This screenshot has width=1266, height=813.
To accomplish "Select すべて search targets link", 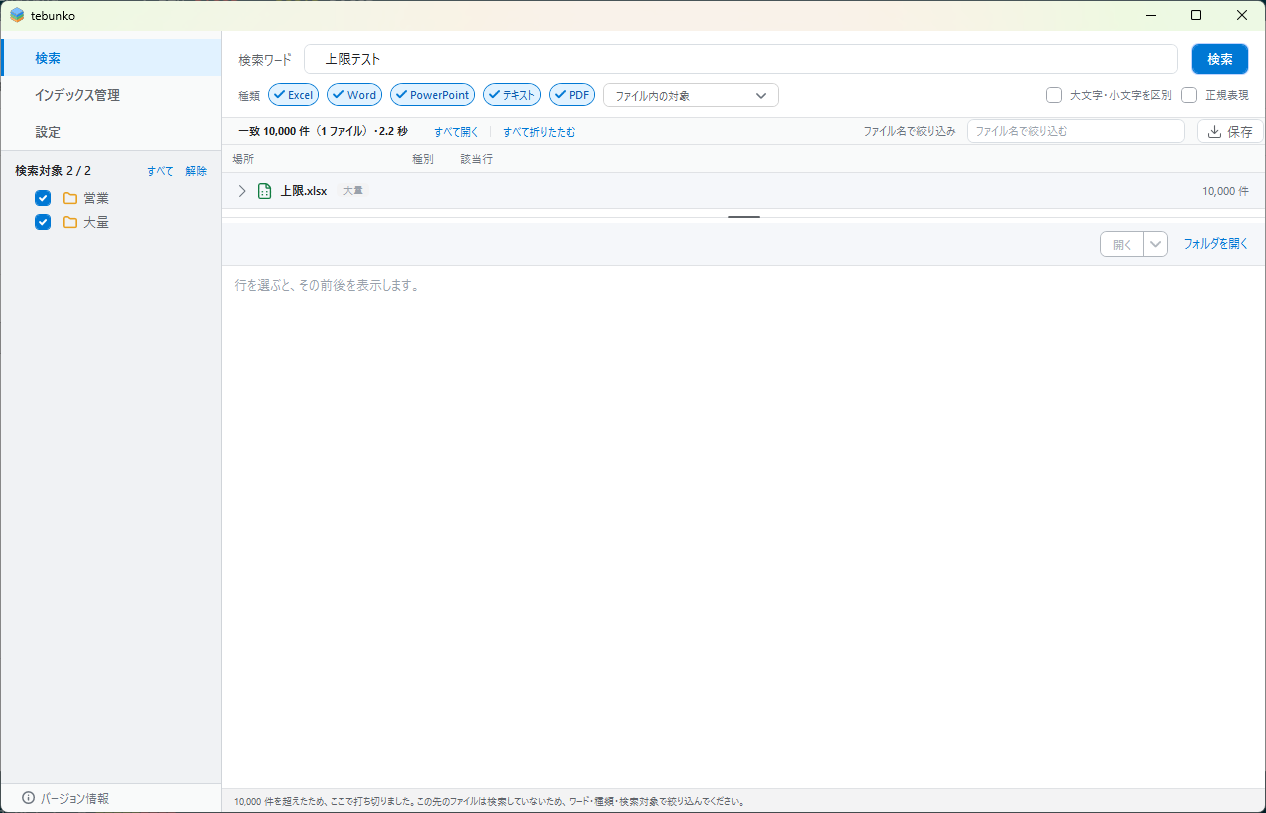I will [160, 171].
